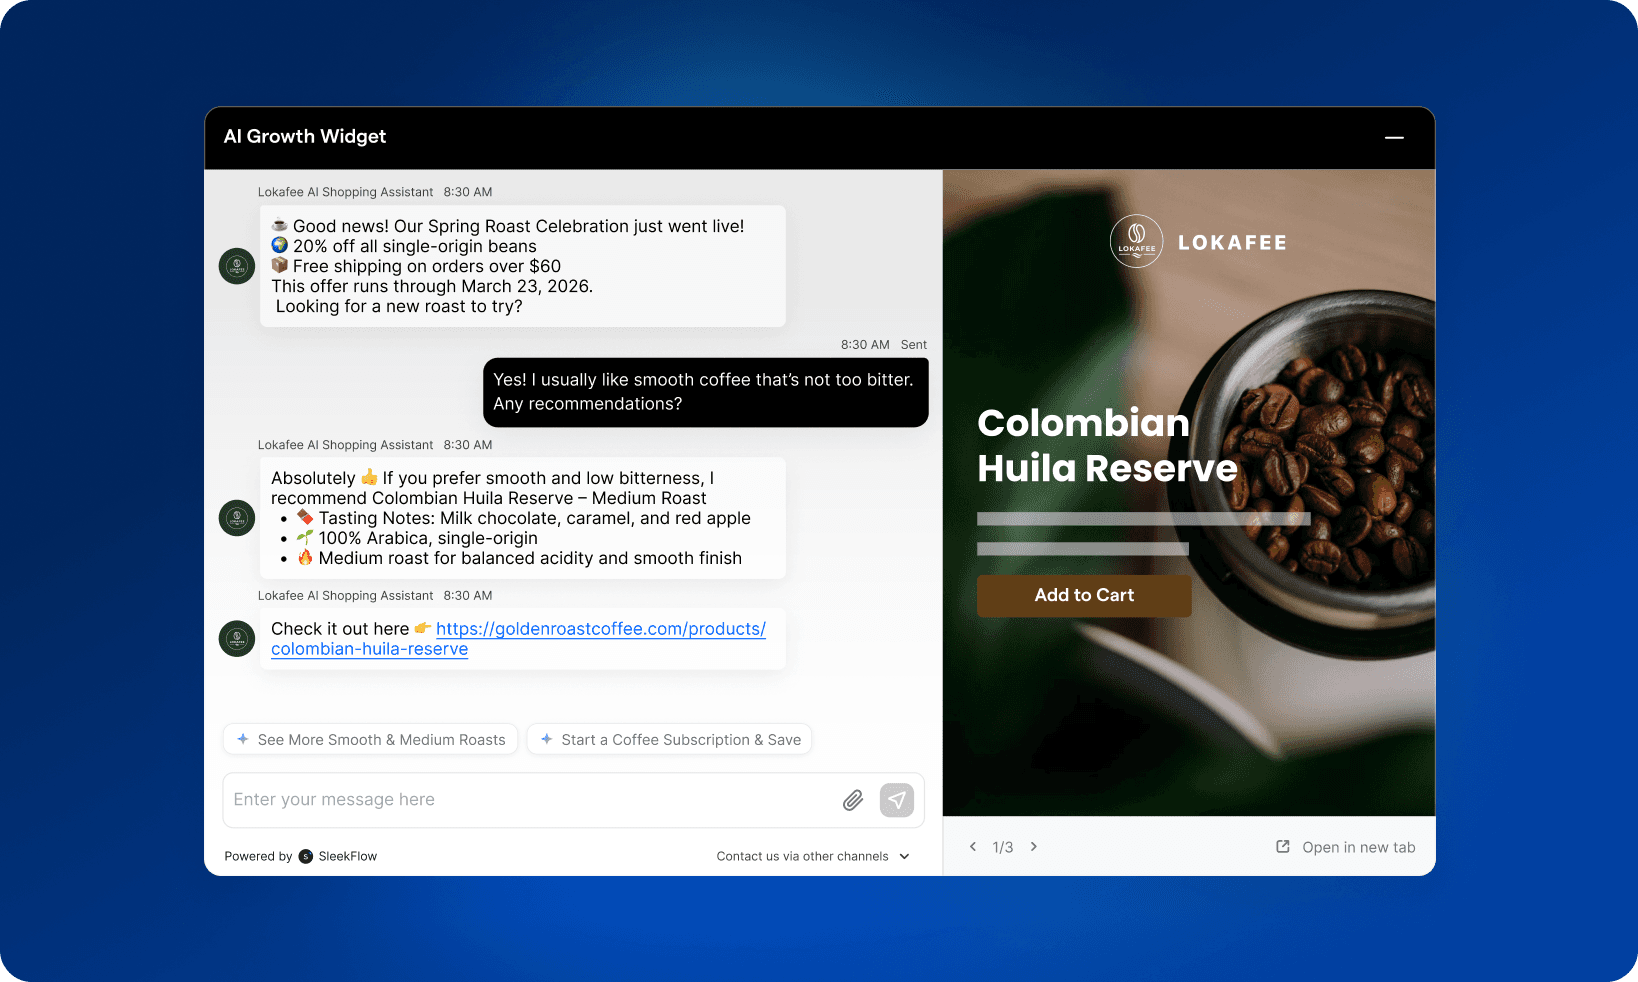Expand Contact us via other channels
This screenshot has width=1638, height=982.
813,856
